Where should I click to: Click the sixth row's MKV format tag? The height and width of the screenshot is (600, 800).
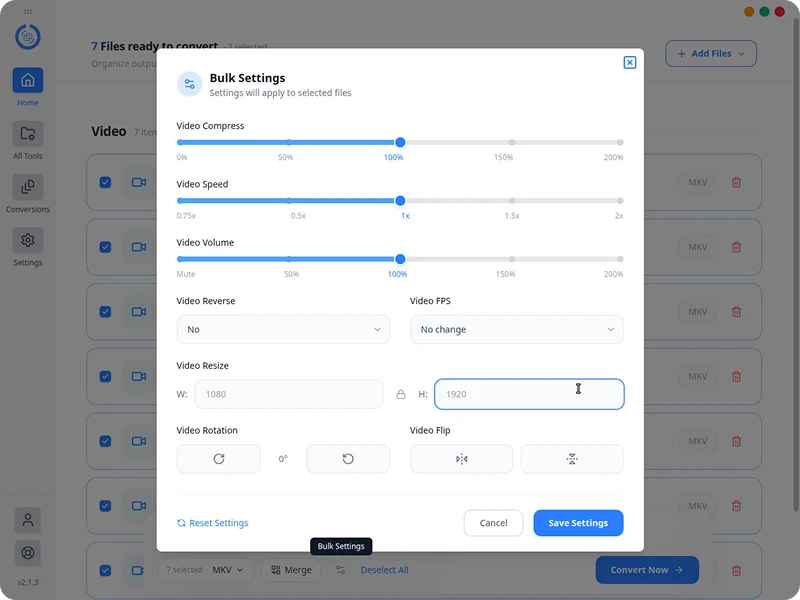pos(697,506)
